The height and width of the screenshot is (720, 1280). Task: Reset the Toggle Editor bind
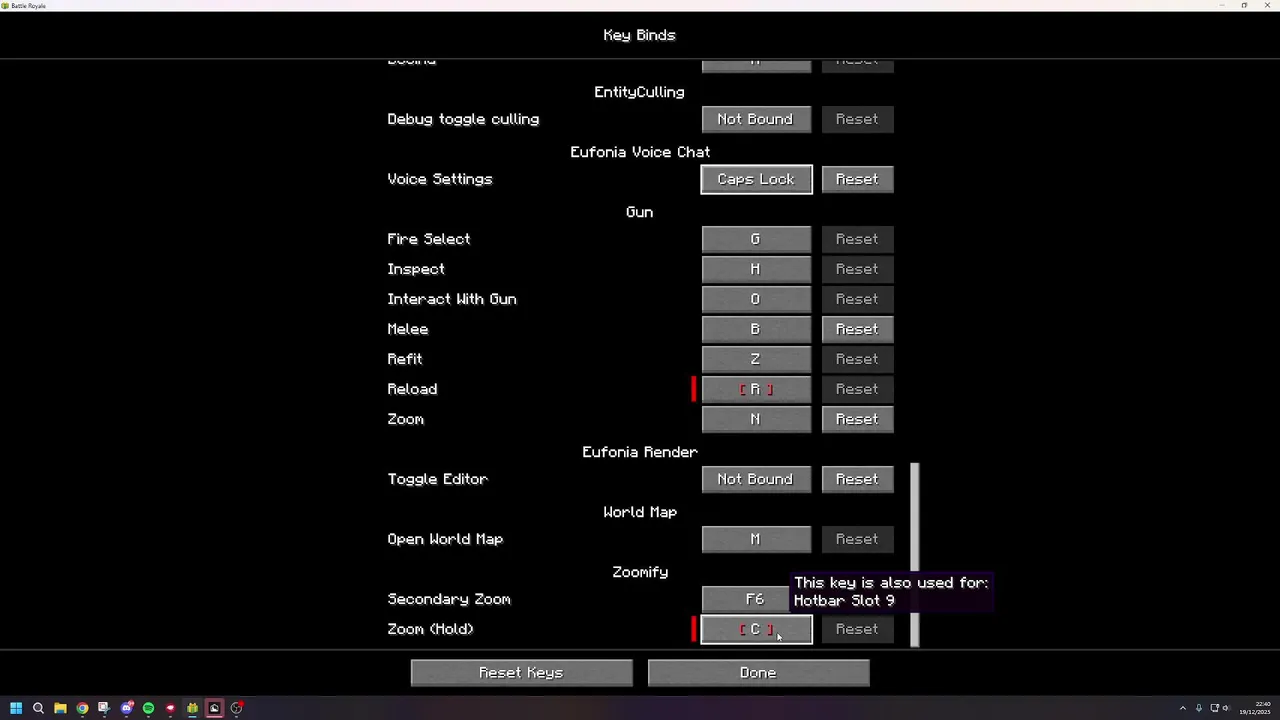(x=857, y=479)
